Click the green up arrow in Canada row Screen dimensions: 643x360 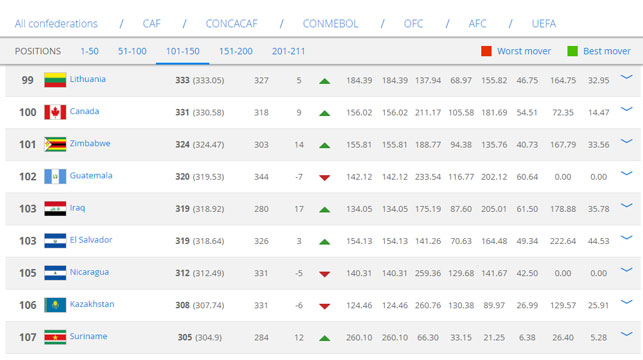click(x=324, y=113)
